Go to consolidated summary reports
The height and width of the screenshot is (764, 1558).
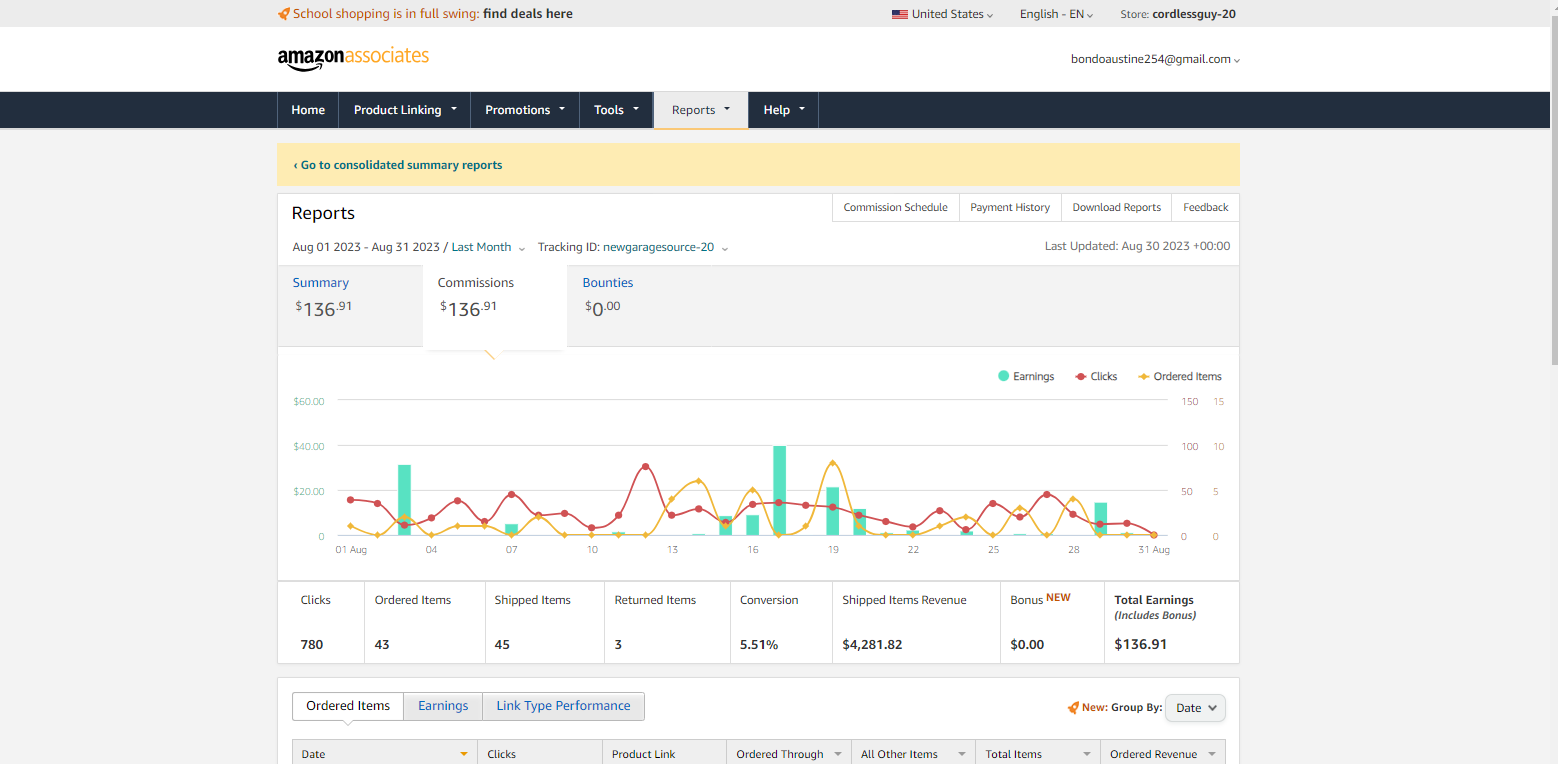398,165
